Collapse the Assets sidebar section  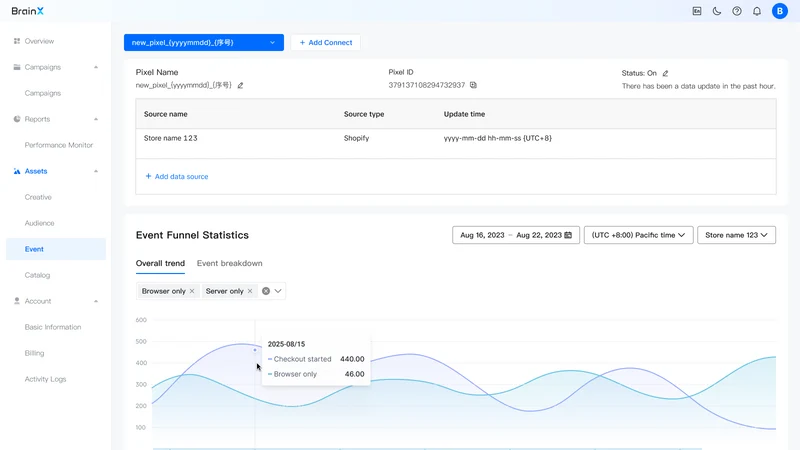tap(96, 171)
